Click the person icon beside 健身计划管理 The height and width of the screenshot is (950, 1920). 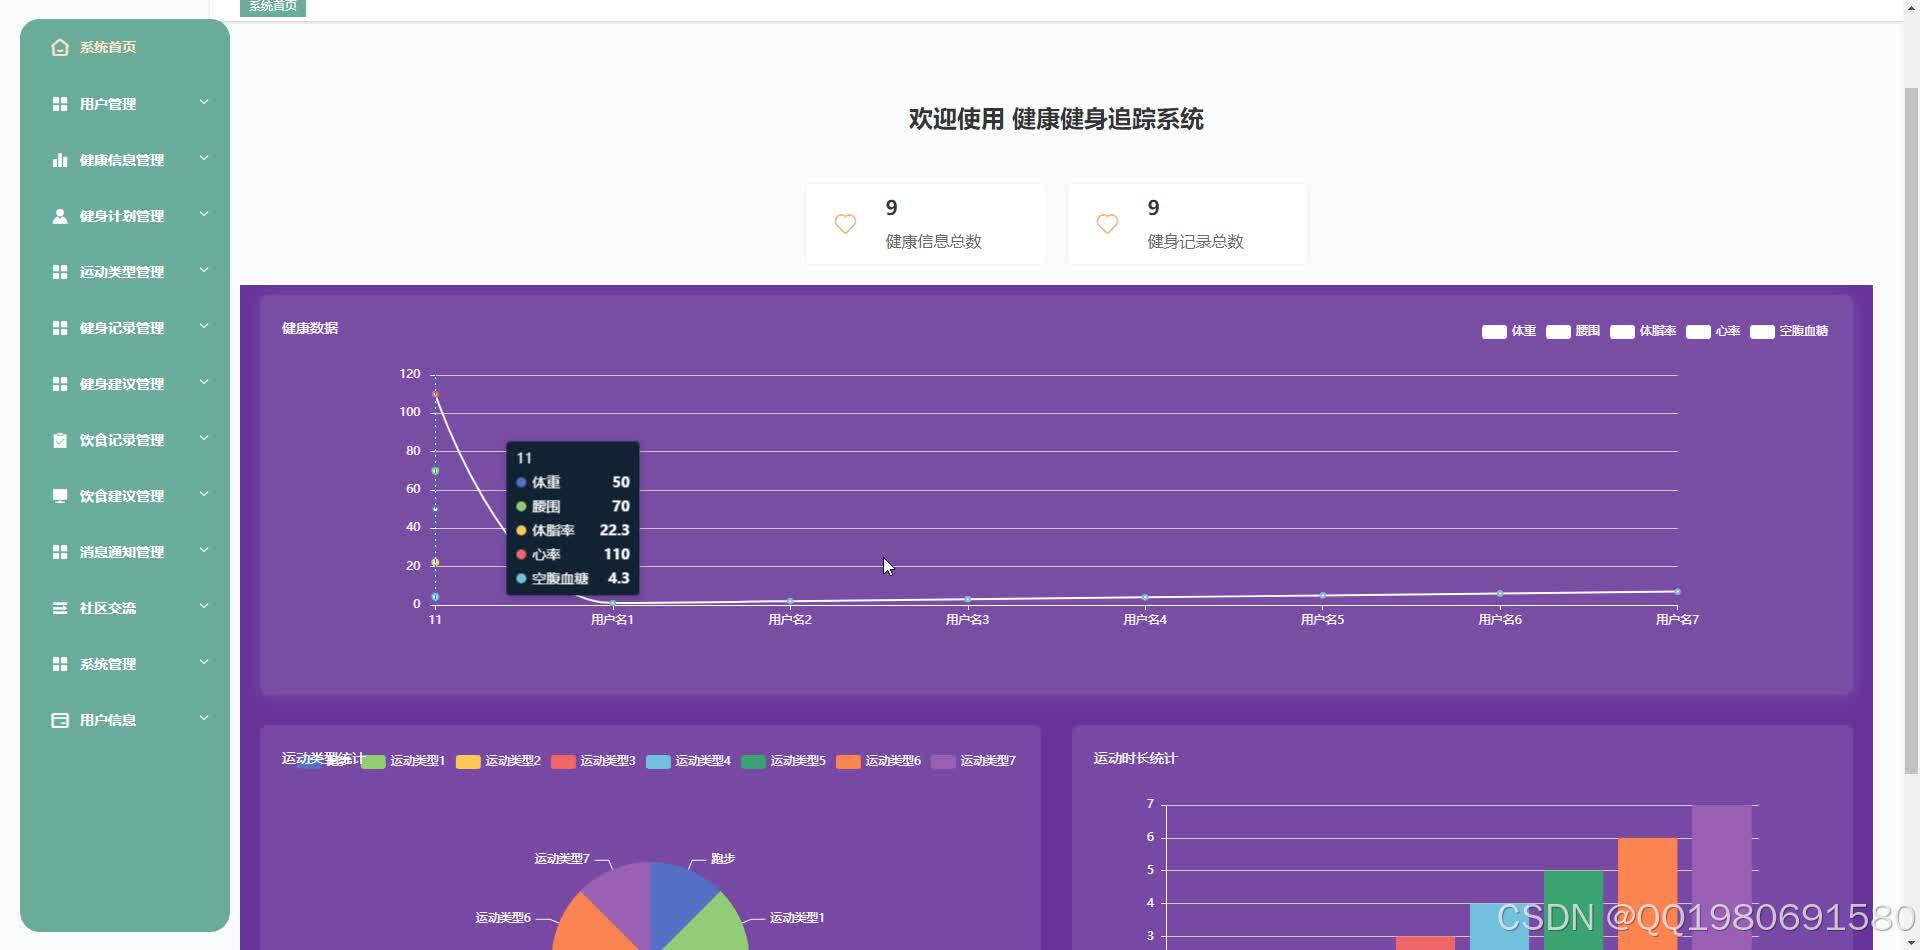tap(59, 214)
